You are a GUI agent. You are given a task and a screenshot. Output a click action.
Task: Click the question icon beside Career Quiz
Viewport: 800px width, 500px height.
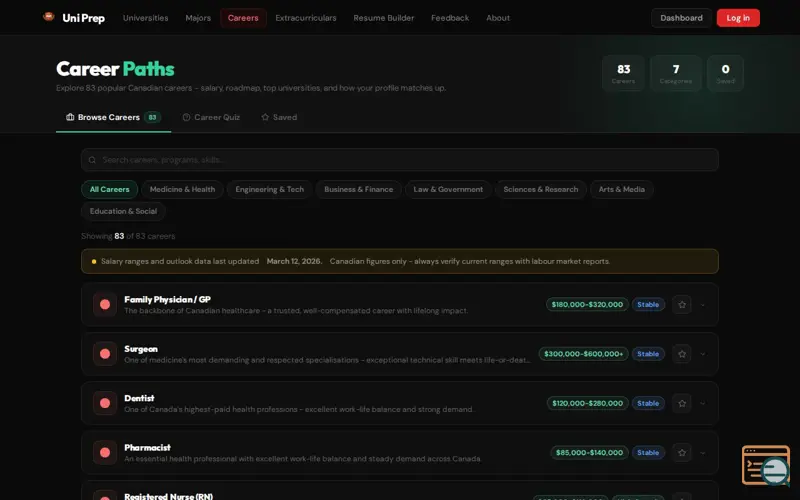click(x=186, y=117)
